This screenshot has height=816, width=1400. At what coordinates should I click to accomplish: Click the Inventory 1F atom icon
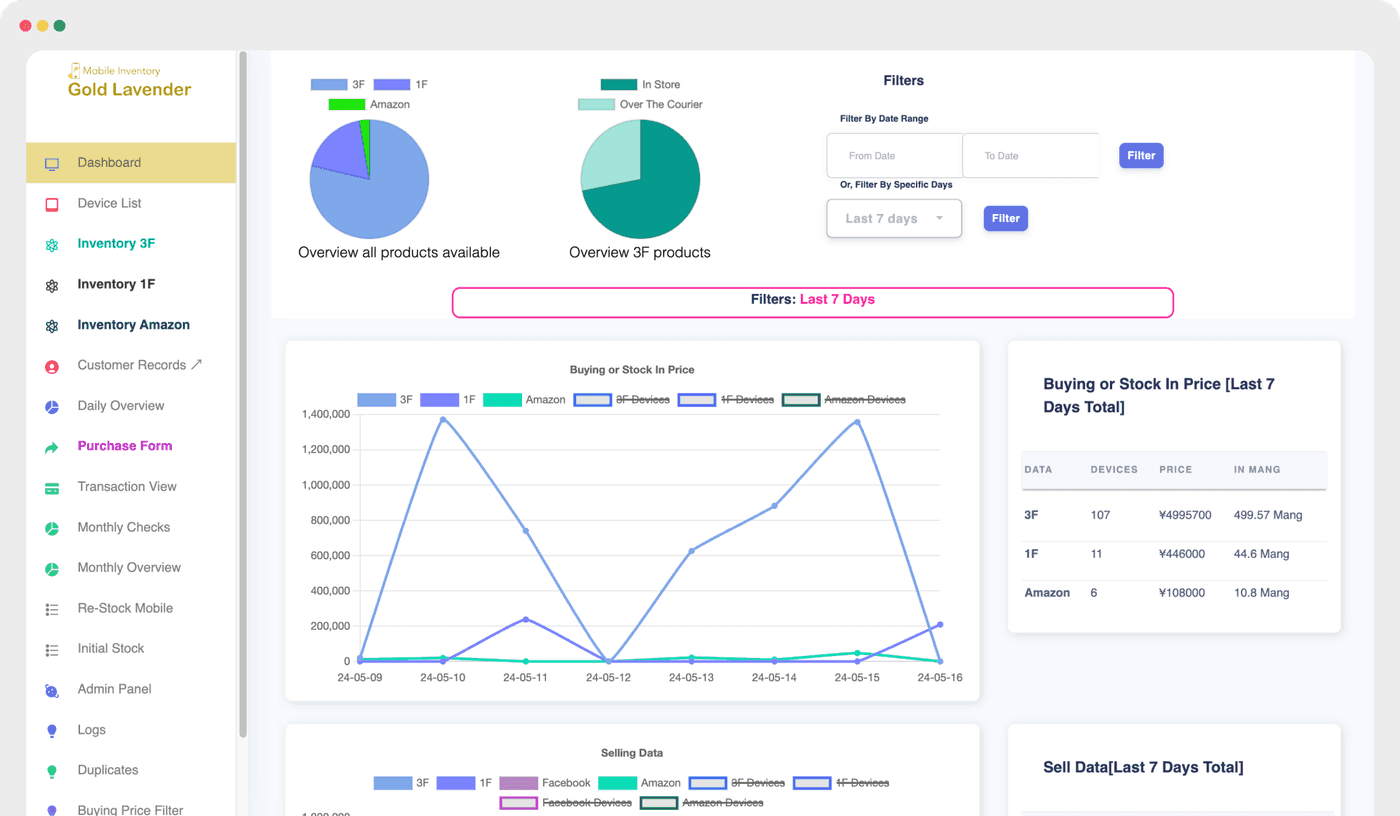pyautogui.click(x=52, y=285)
